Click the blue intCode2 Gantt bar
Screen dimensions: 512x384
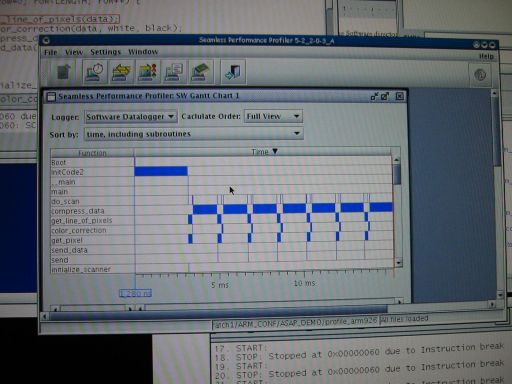[161, 171]
